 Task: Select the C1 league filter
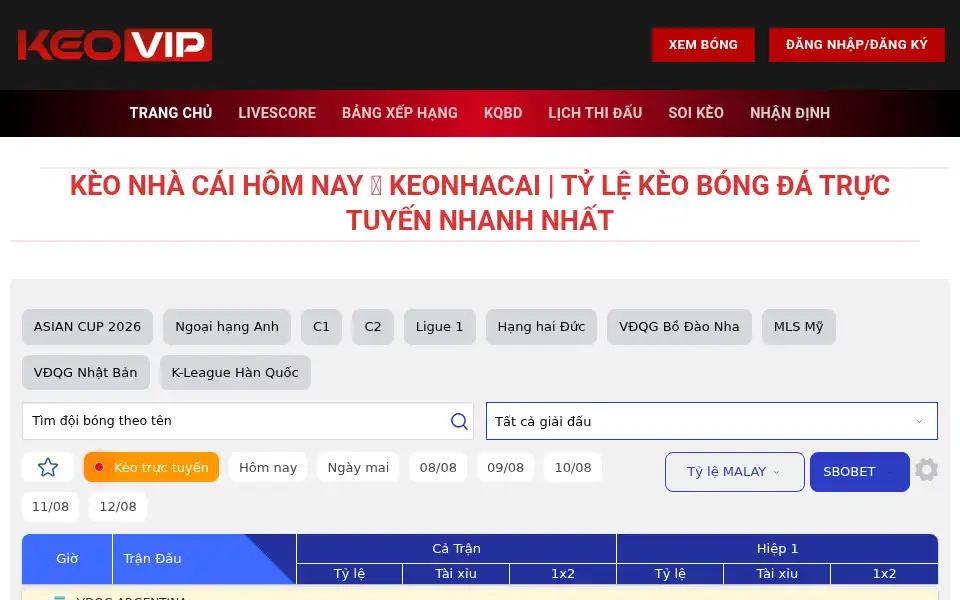[321, 327]
